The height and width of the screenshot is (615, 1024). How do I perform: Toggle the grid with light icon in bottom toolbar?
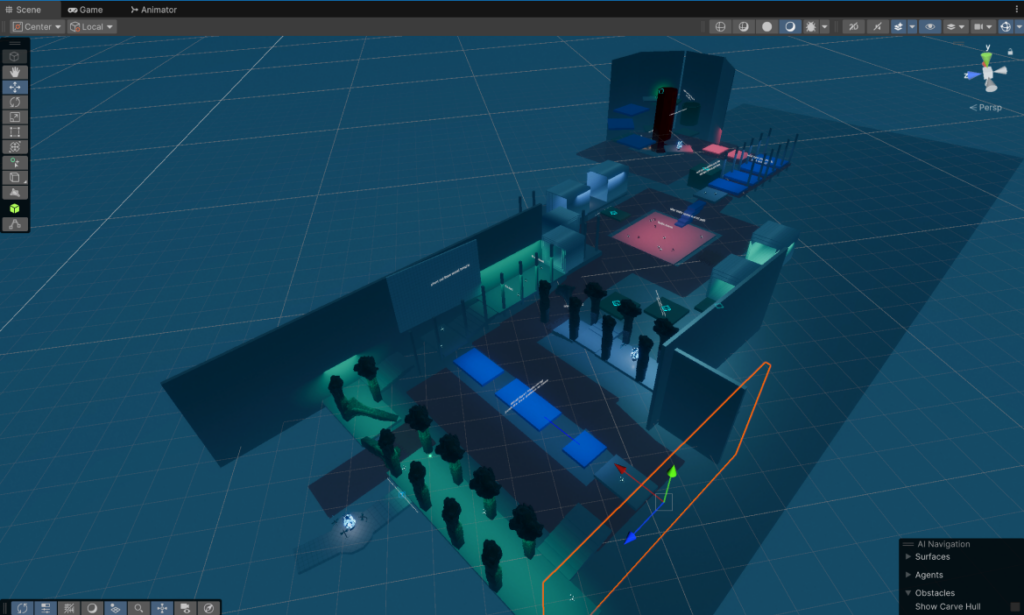point(116,608)
